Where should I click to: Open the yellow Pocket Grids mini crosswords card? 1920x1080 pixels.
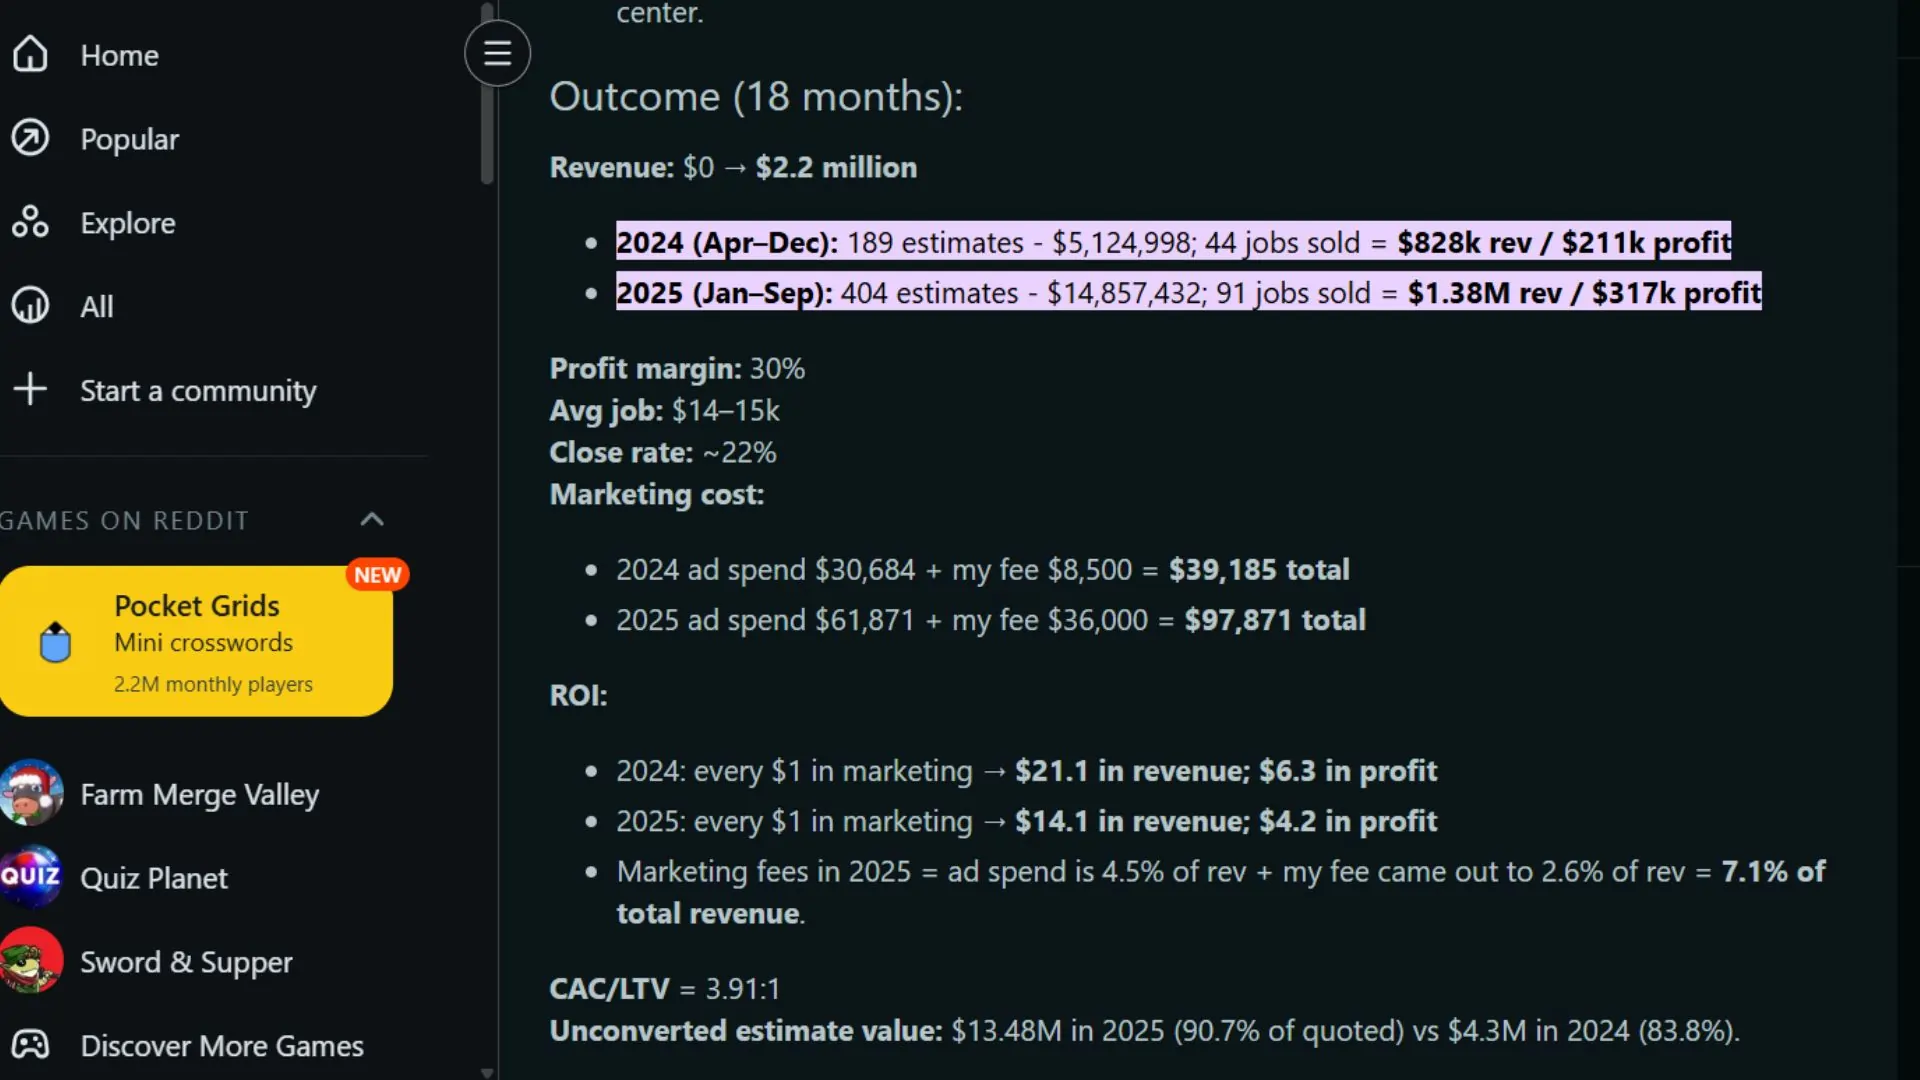point(196,641)
